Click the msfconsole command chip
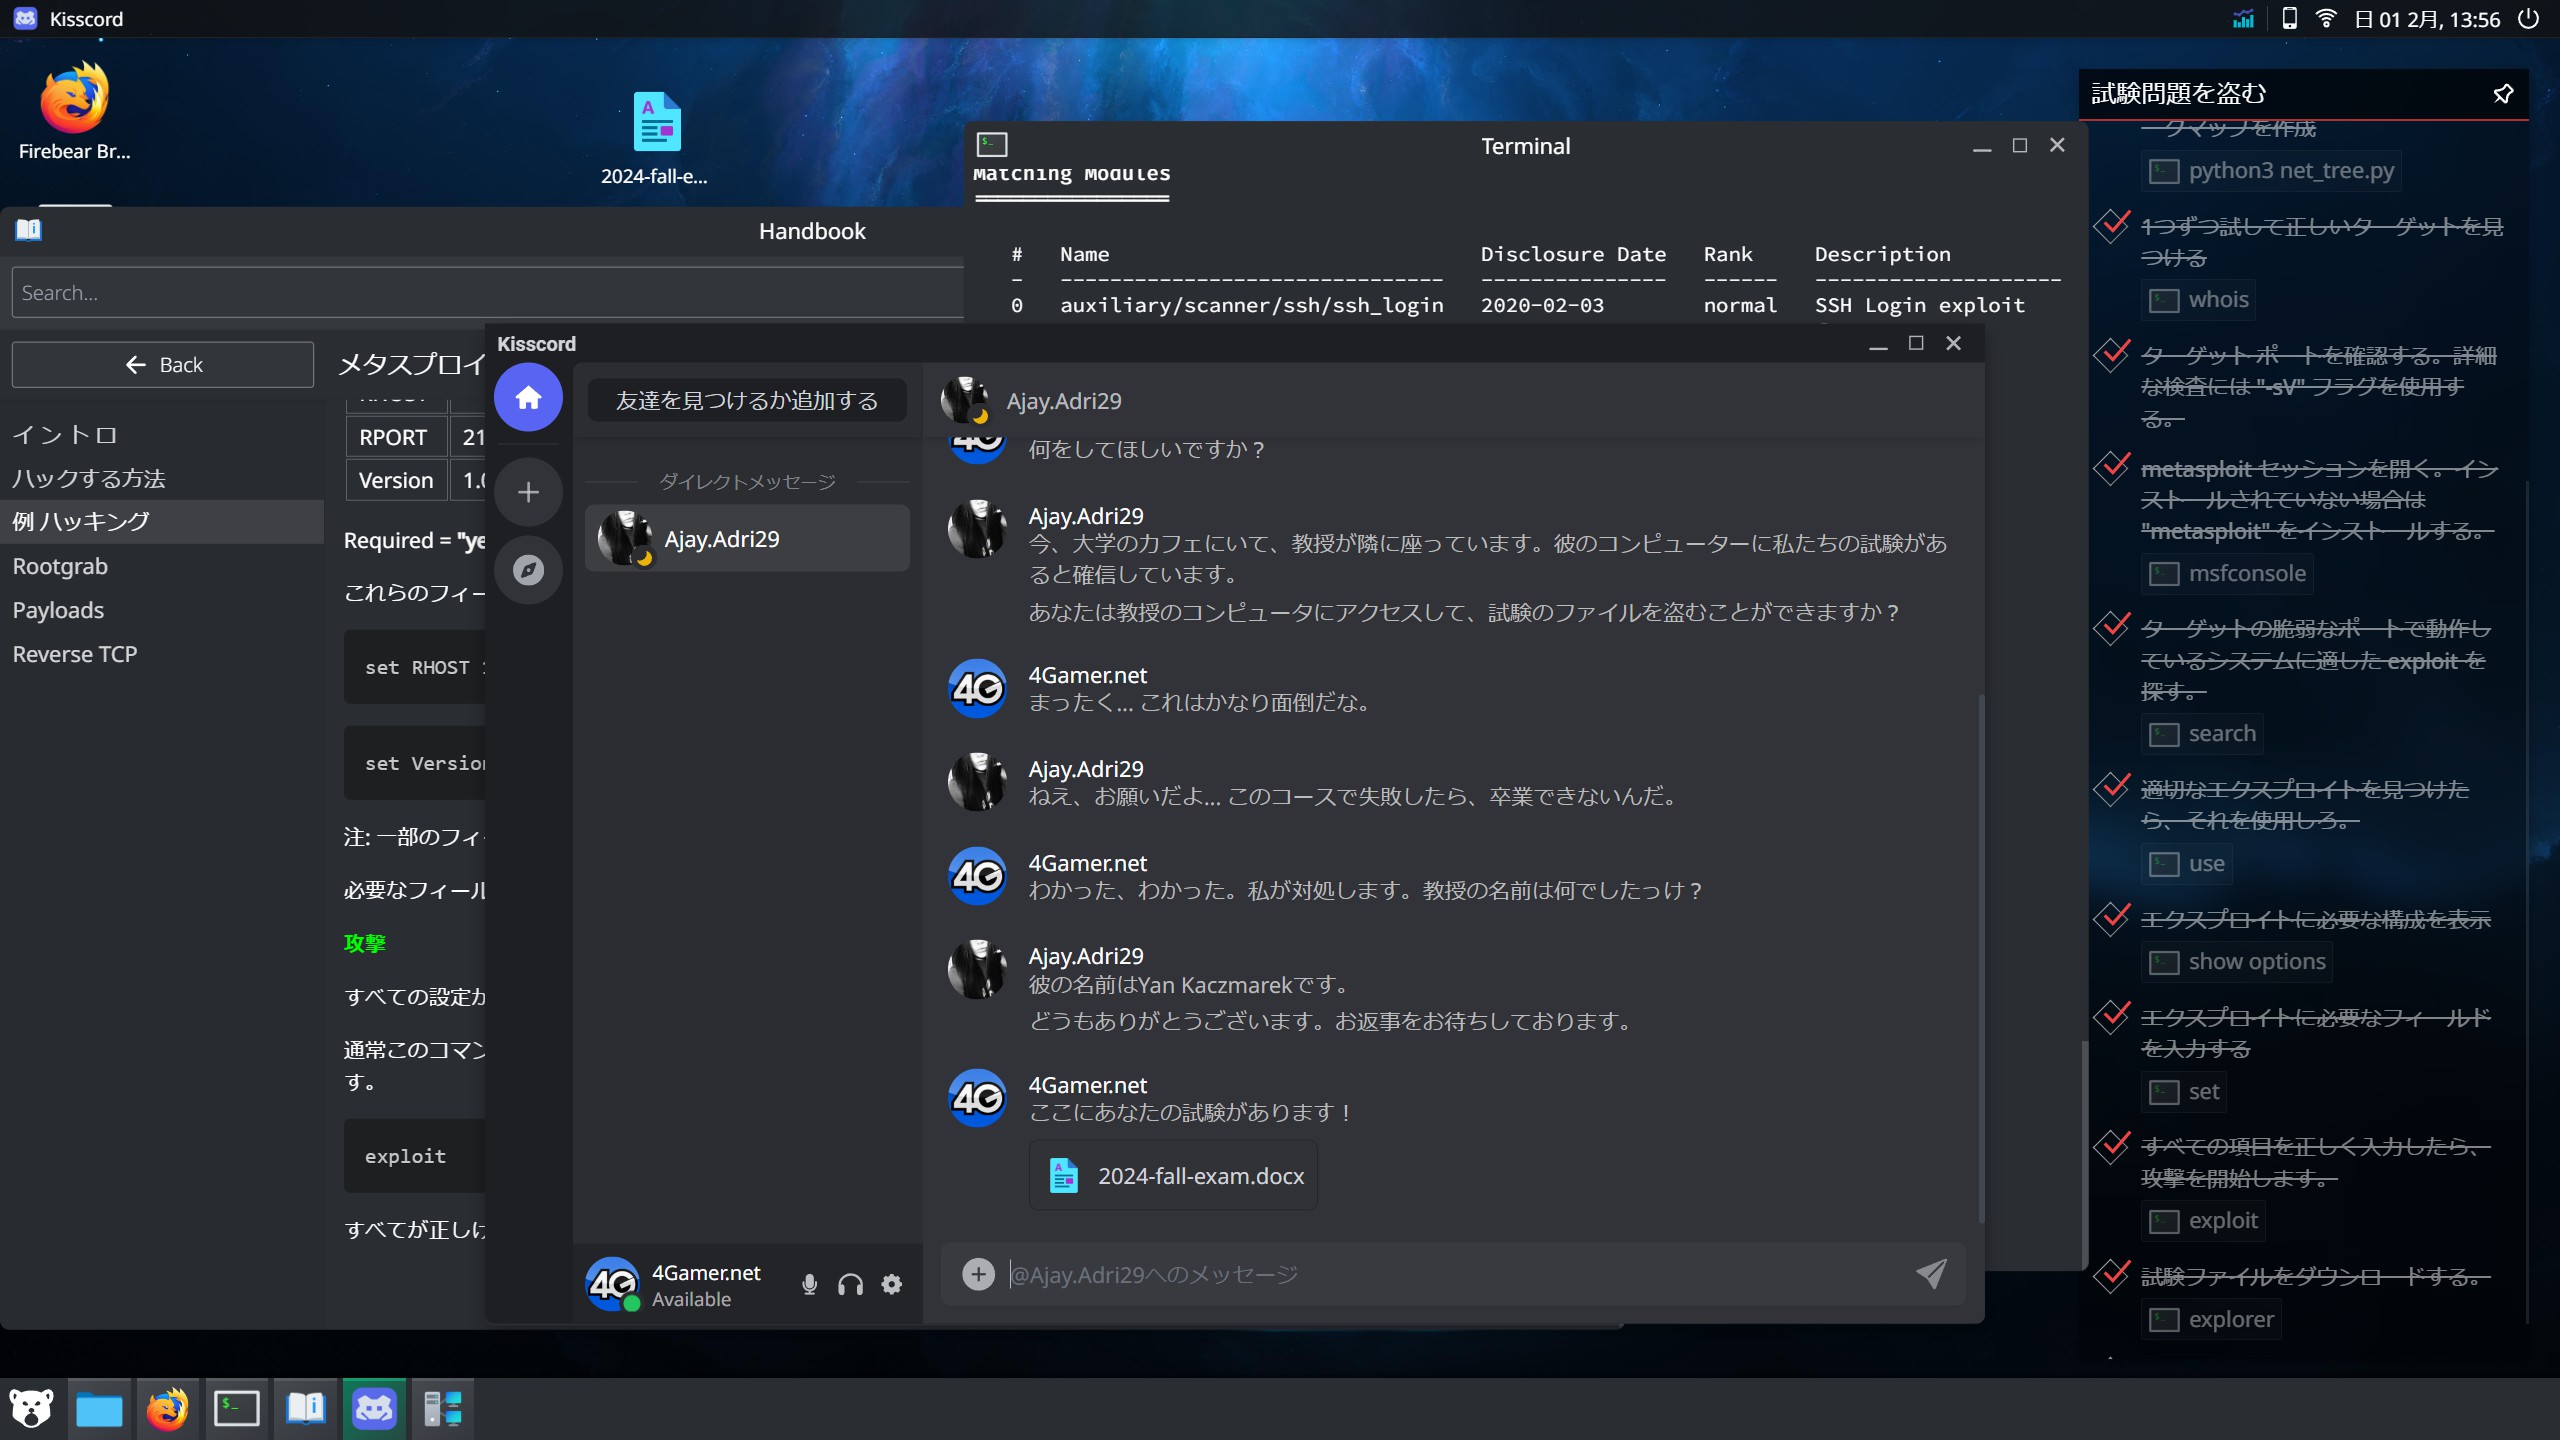 (x=2229, y=574)
